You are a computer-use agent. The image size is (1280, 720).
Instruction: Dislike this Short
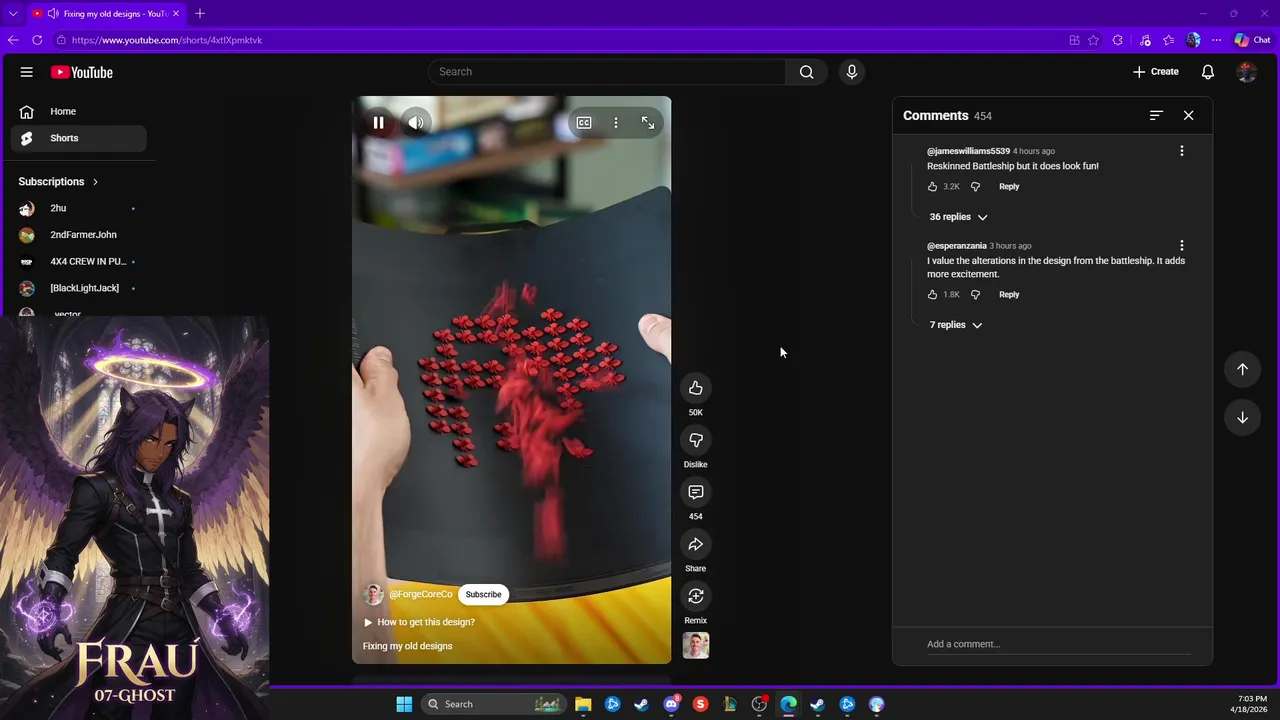pos(696,440)
